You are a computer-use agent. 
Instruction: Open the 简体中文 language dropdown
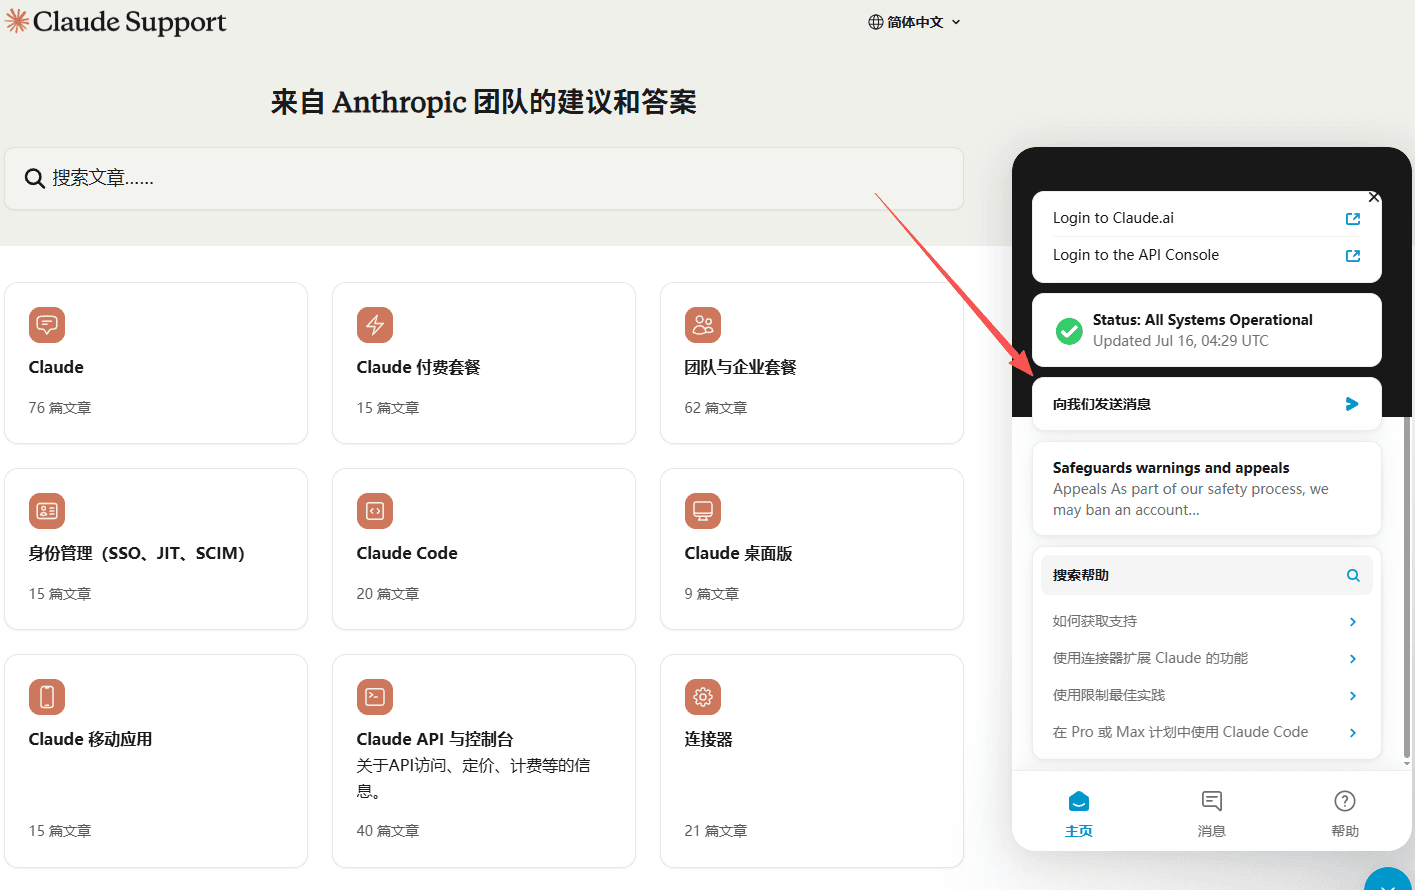(x=914, y=22)
